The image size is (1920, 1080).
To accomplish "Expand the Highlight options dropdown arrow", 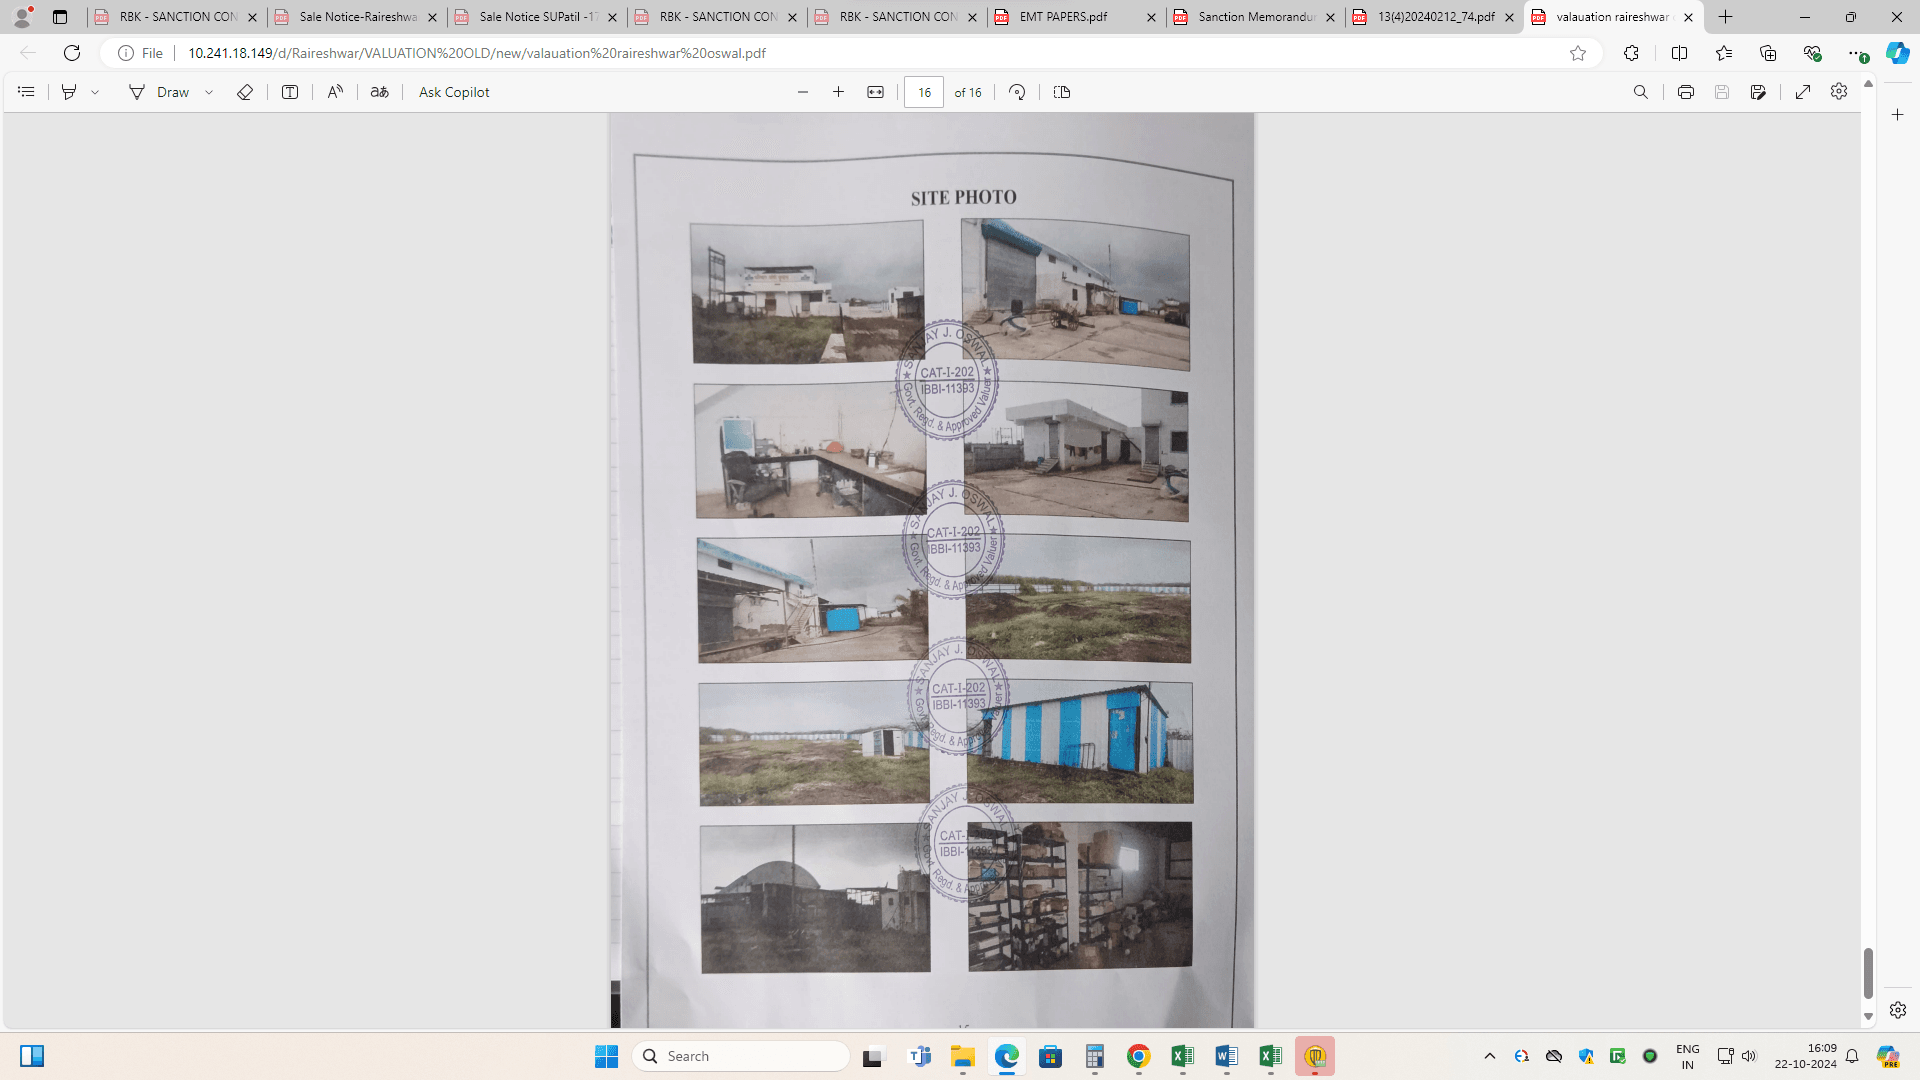I will click(95, 92).
